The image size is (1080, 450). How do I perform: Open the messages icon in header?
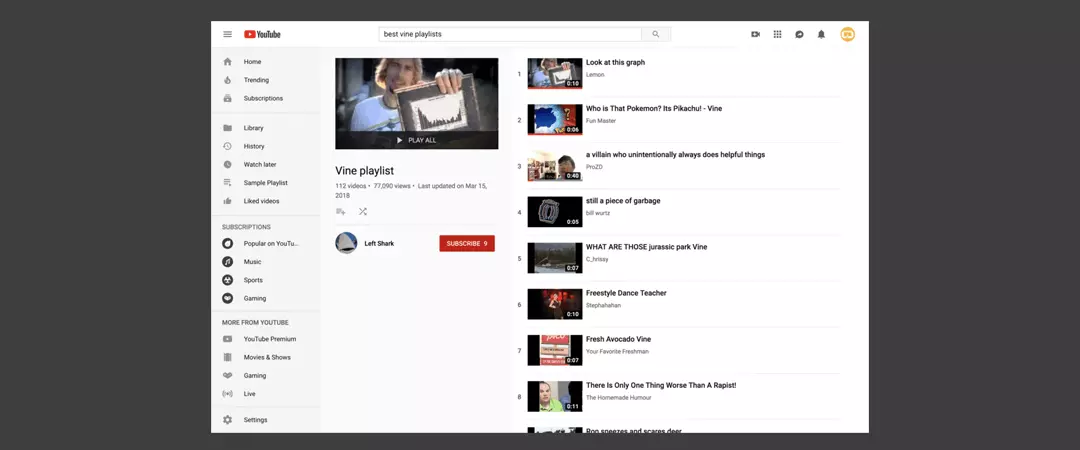[799, 34]
